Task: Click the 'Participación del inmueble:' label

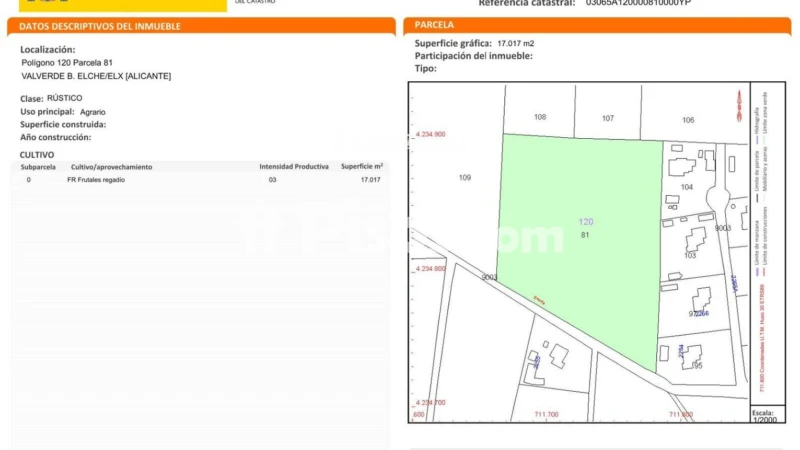Action: (x=473, y=56)
